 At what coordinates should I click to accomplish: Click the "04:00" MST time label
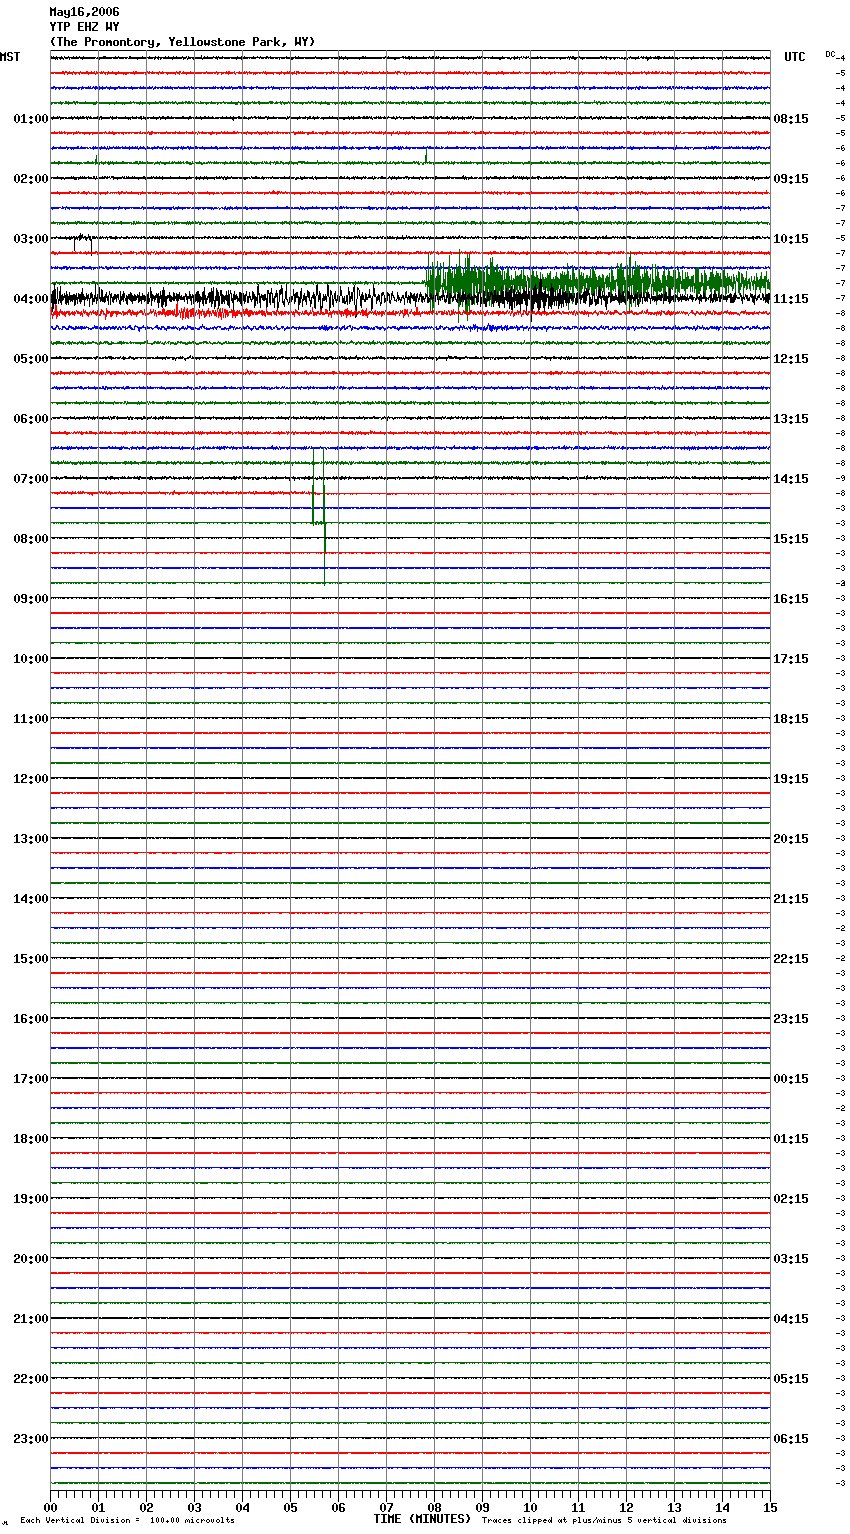coord(31,299)
